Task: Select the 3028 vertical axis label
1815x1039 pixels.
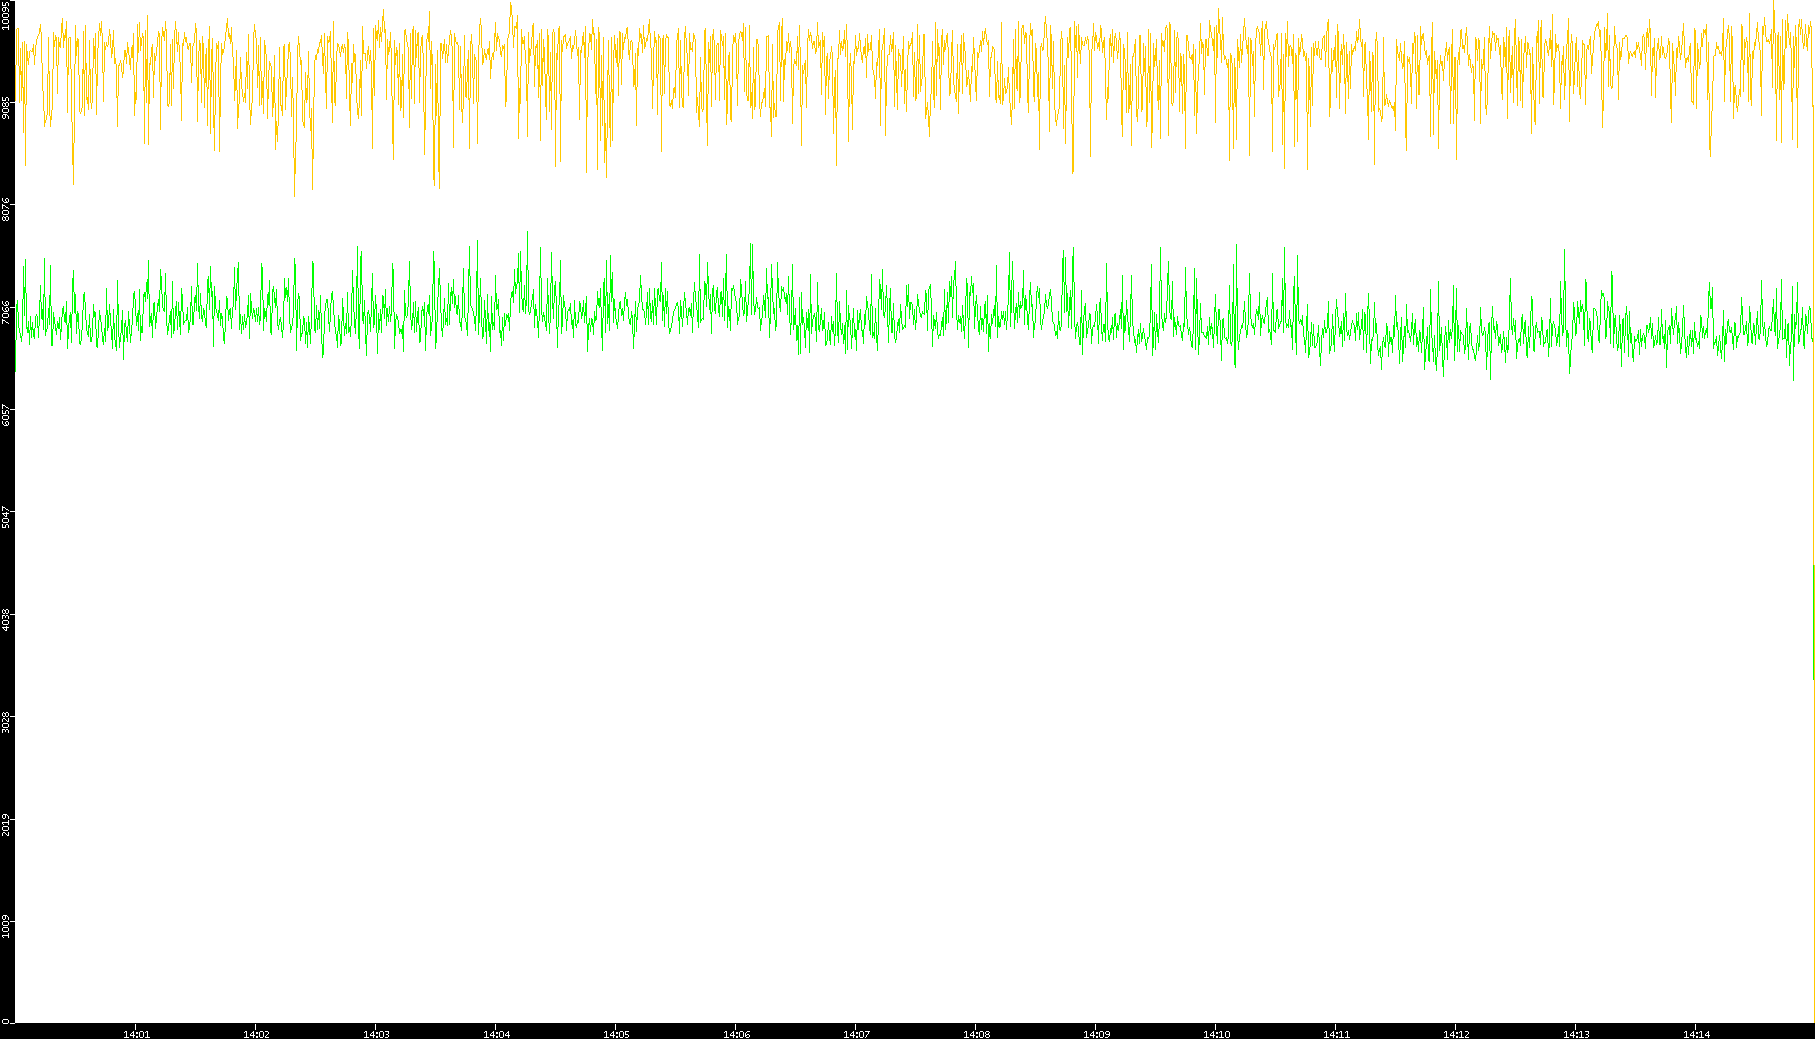Action: [x=7, y=721]
